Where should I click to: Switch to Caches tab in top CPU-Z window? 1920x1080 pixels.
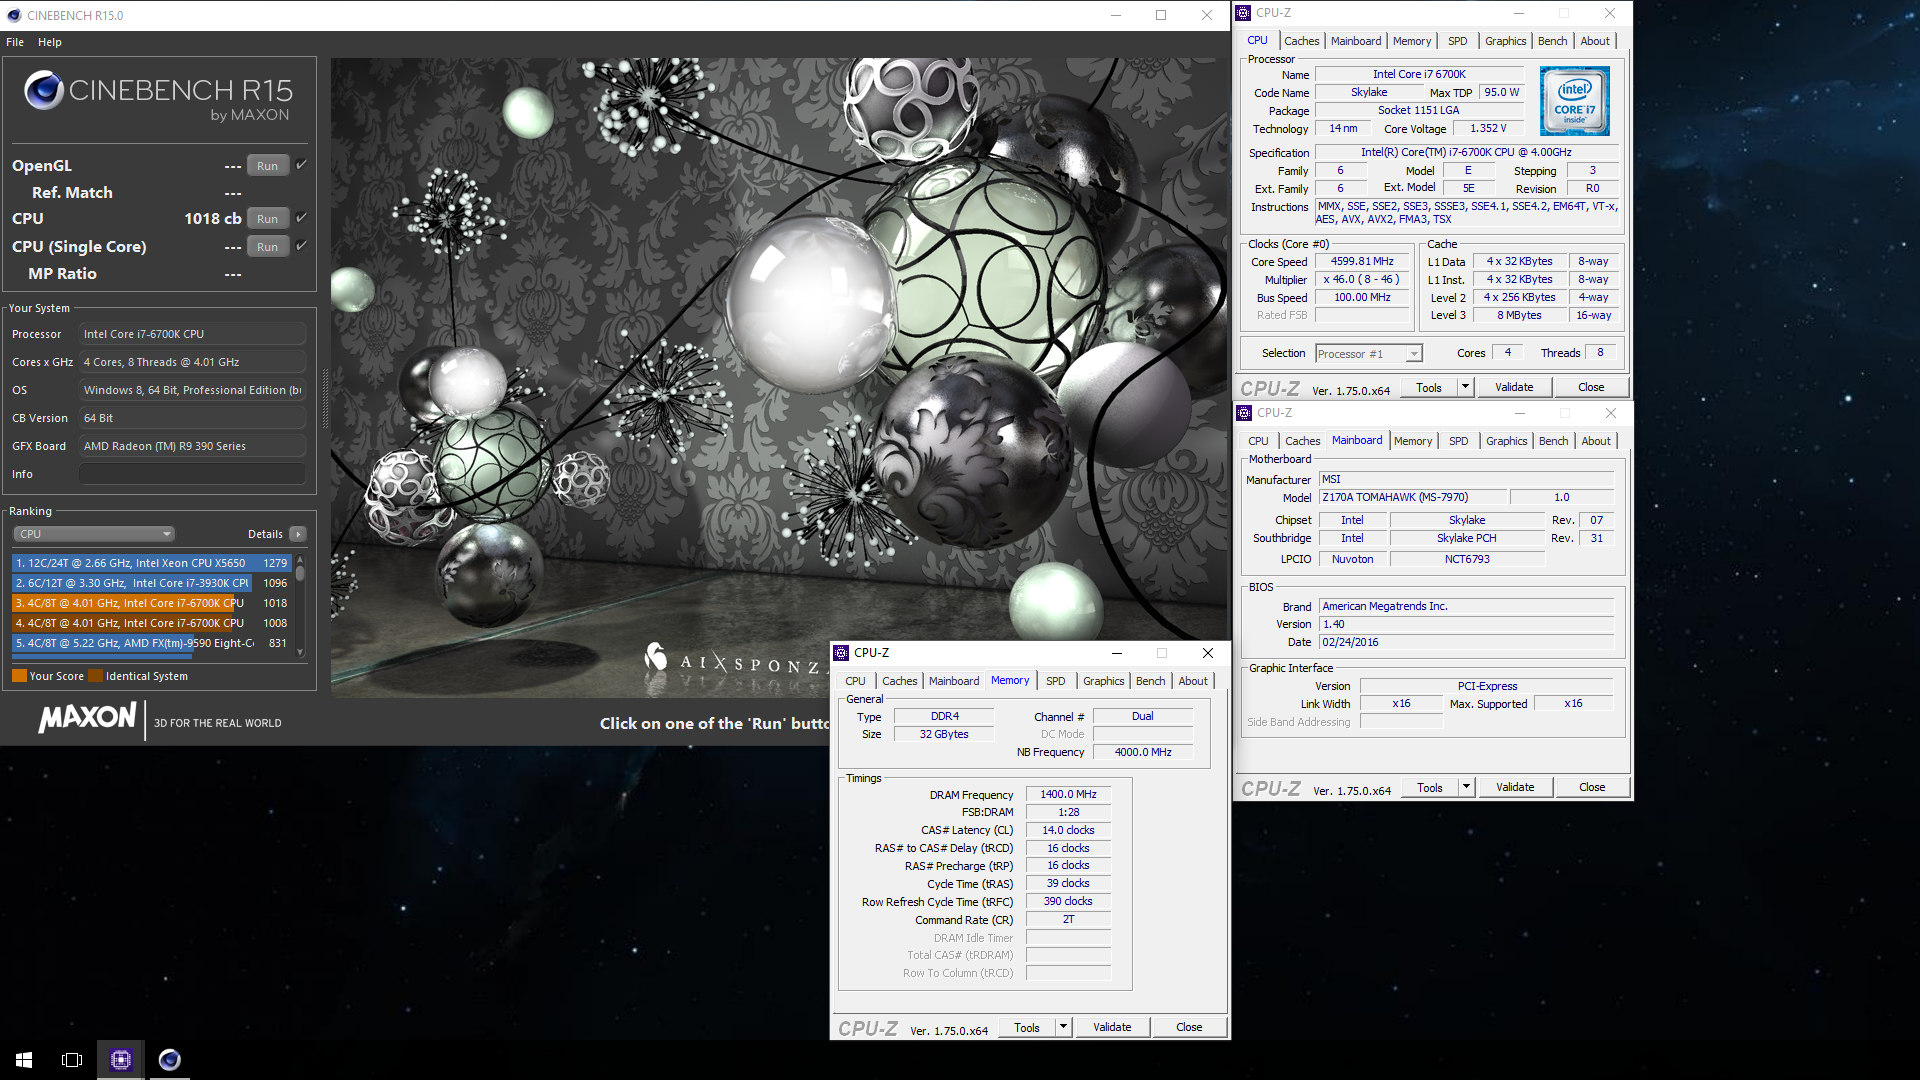tap(1301, 41)
